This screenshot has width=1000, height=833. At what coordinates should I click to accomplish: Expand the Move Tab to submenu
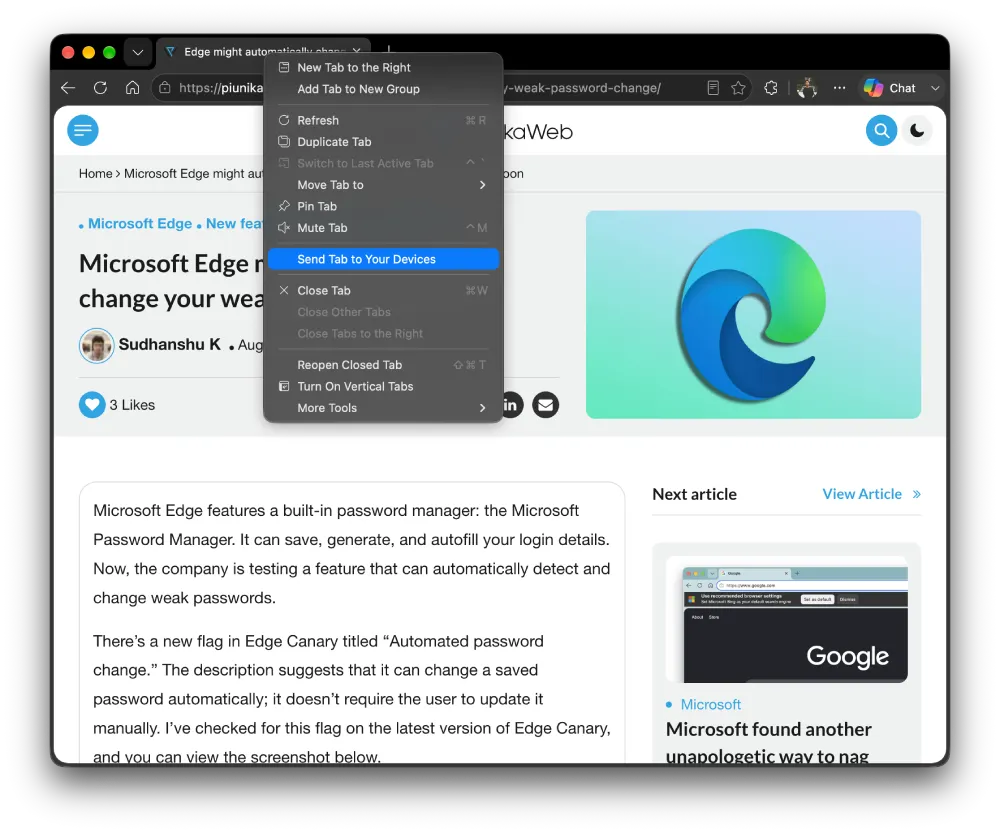coord(383,185)
